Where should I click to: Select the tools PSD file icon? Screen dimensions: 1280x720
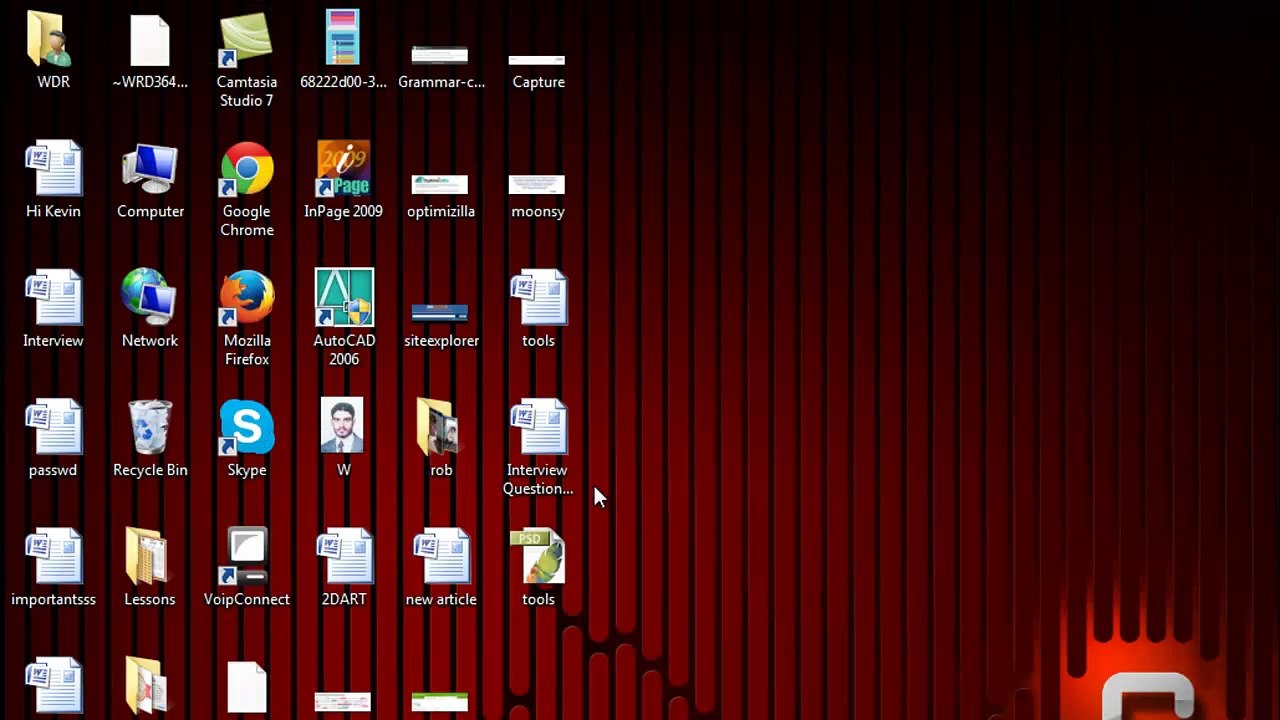537,555
